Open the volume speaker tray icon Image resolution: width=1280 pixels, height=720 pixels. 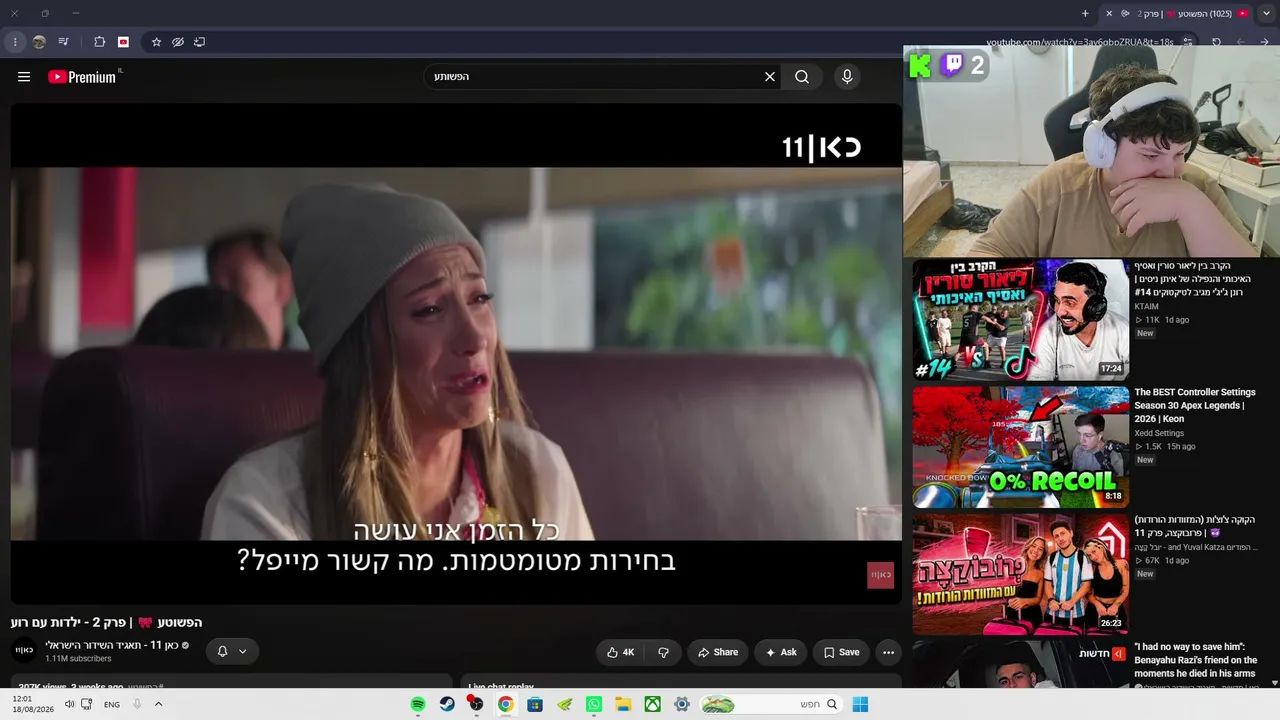click(x=70, y=704)
